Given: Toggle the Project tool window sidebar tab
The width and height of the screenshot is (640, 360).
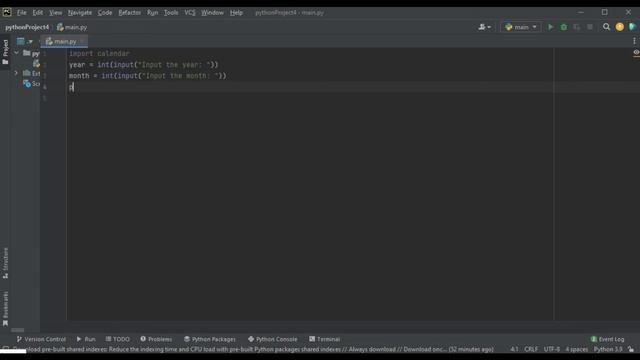Looking at the screenshot, I should pos(5,52).
